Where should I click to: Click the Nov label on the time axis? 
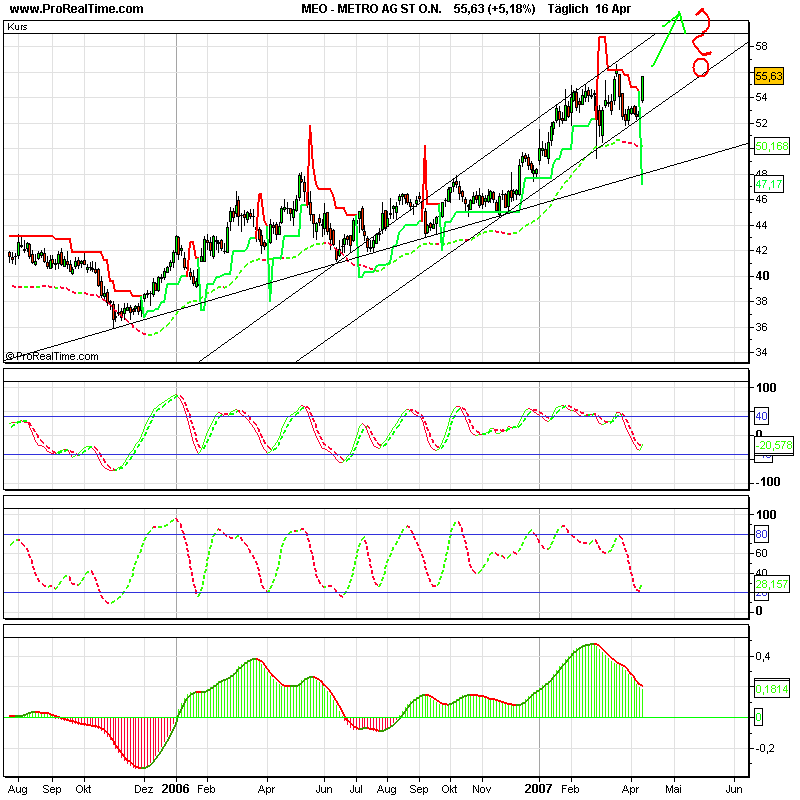[482, 789]
